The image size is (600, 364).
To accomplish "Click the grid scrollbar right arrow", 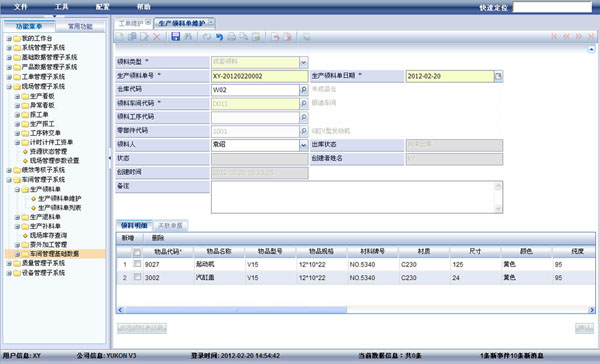I will coord(592,310).
